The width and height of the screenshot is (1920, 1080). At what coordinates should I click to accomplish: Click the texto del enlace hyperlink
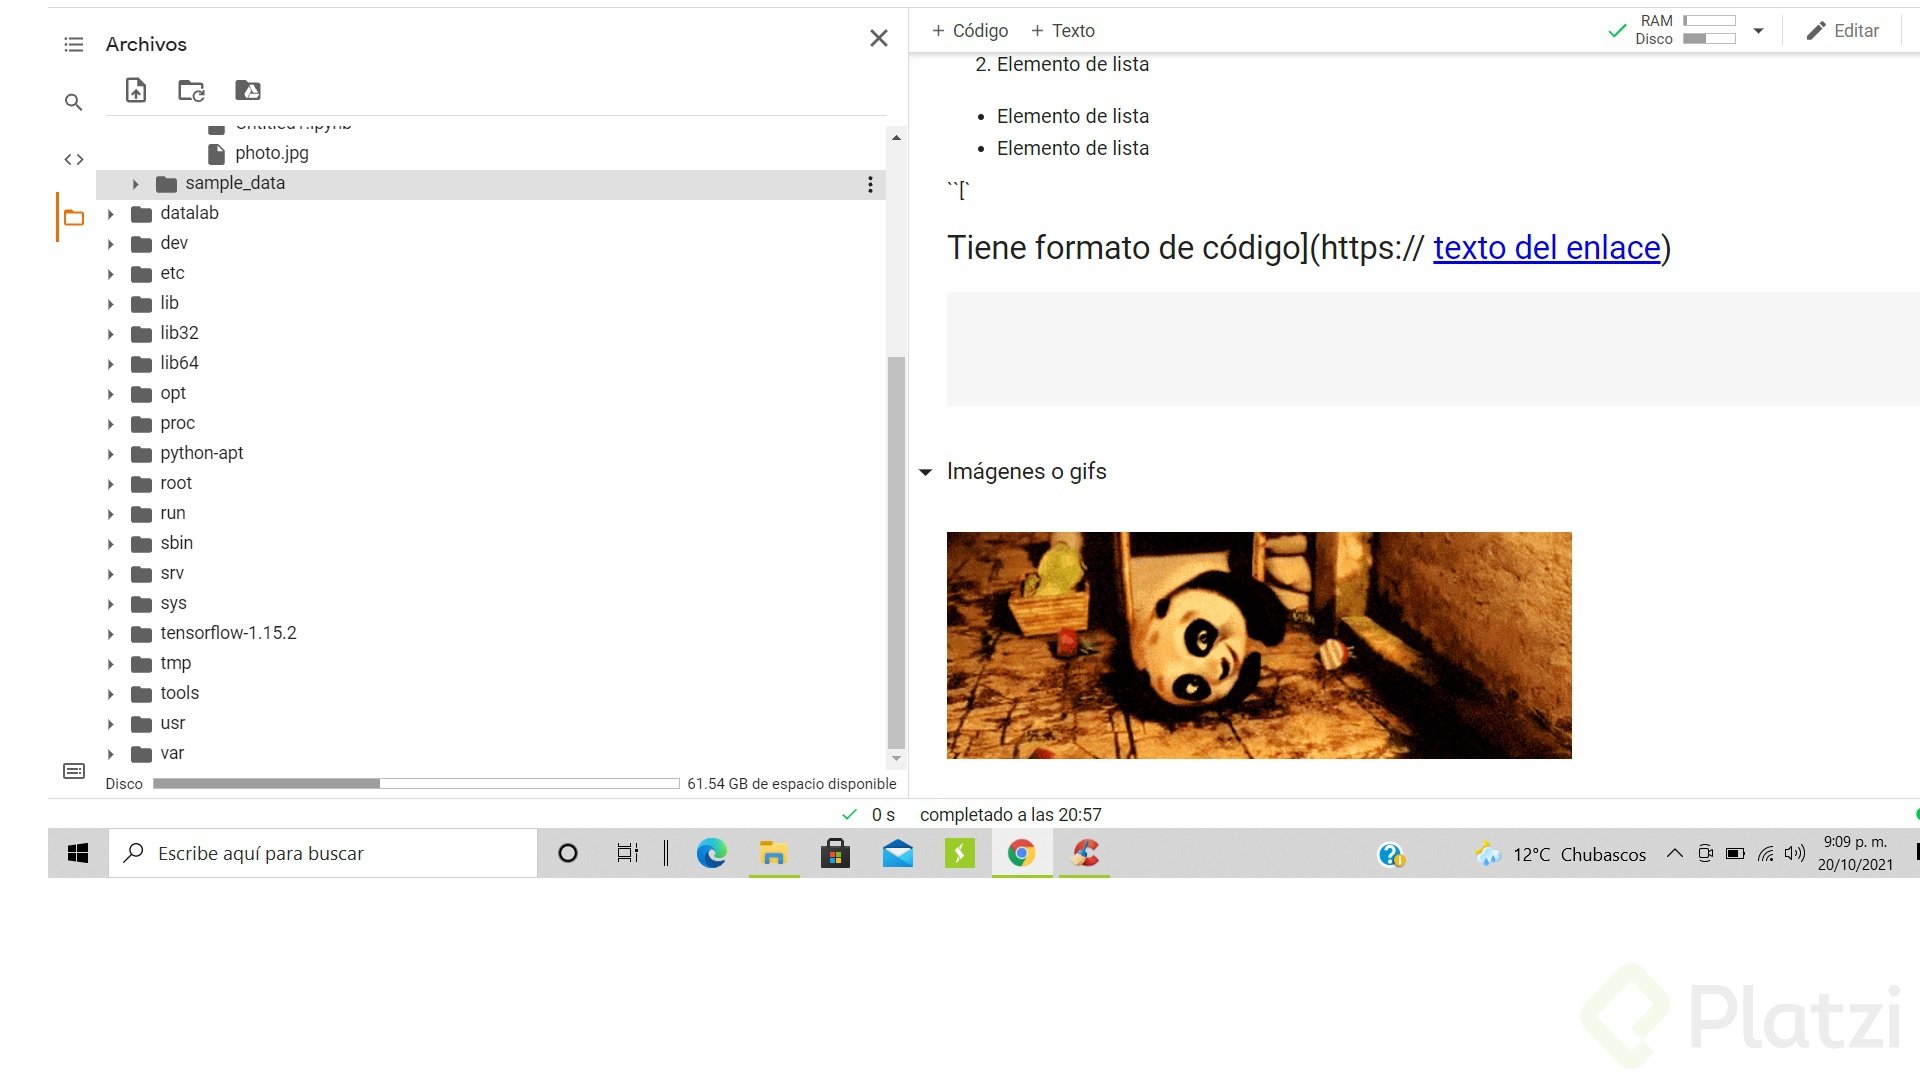[x=1546, y=248]
